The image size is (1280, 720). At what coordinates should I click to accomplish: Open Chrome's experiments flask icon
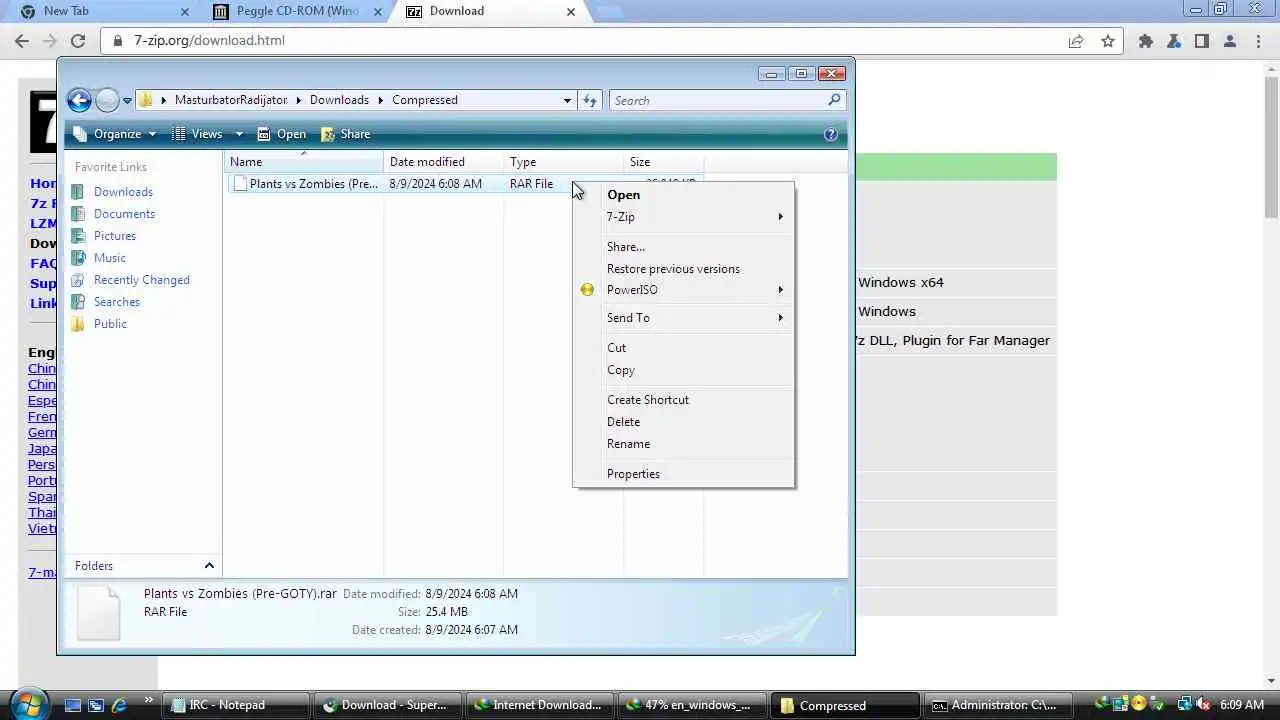coord(1174,41)
